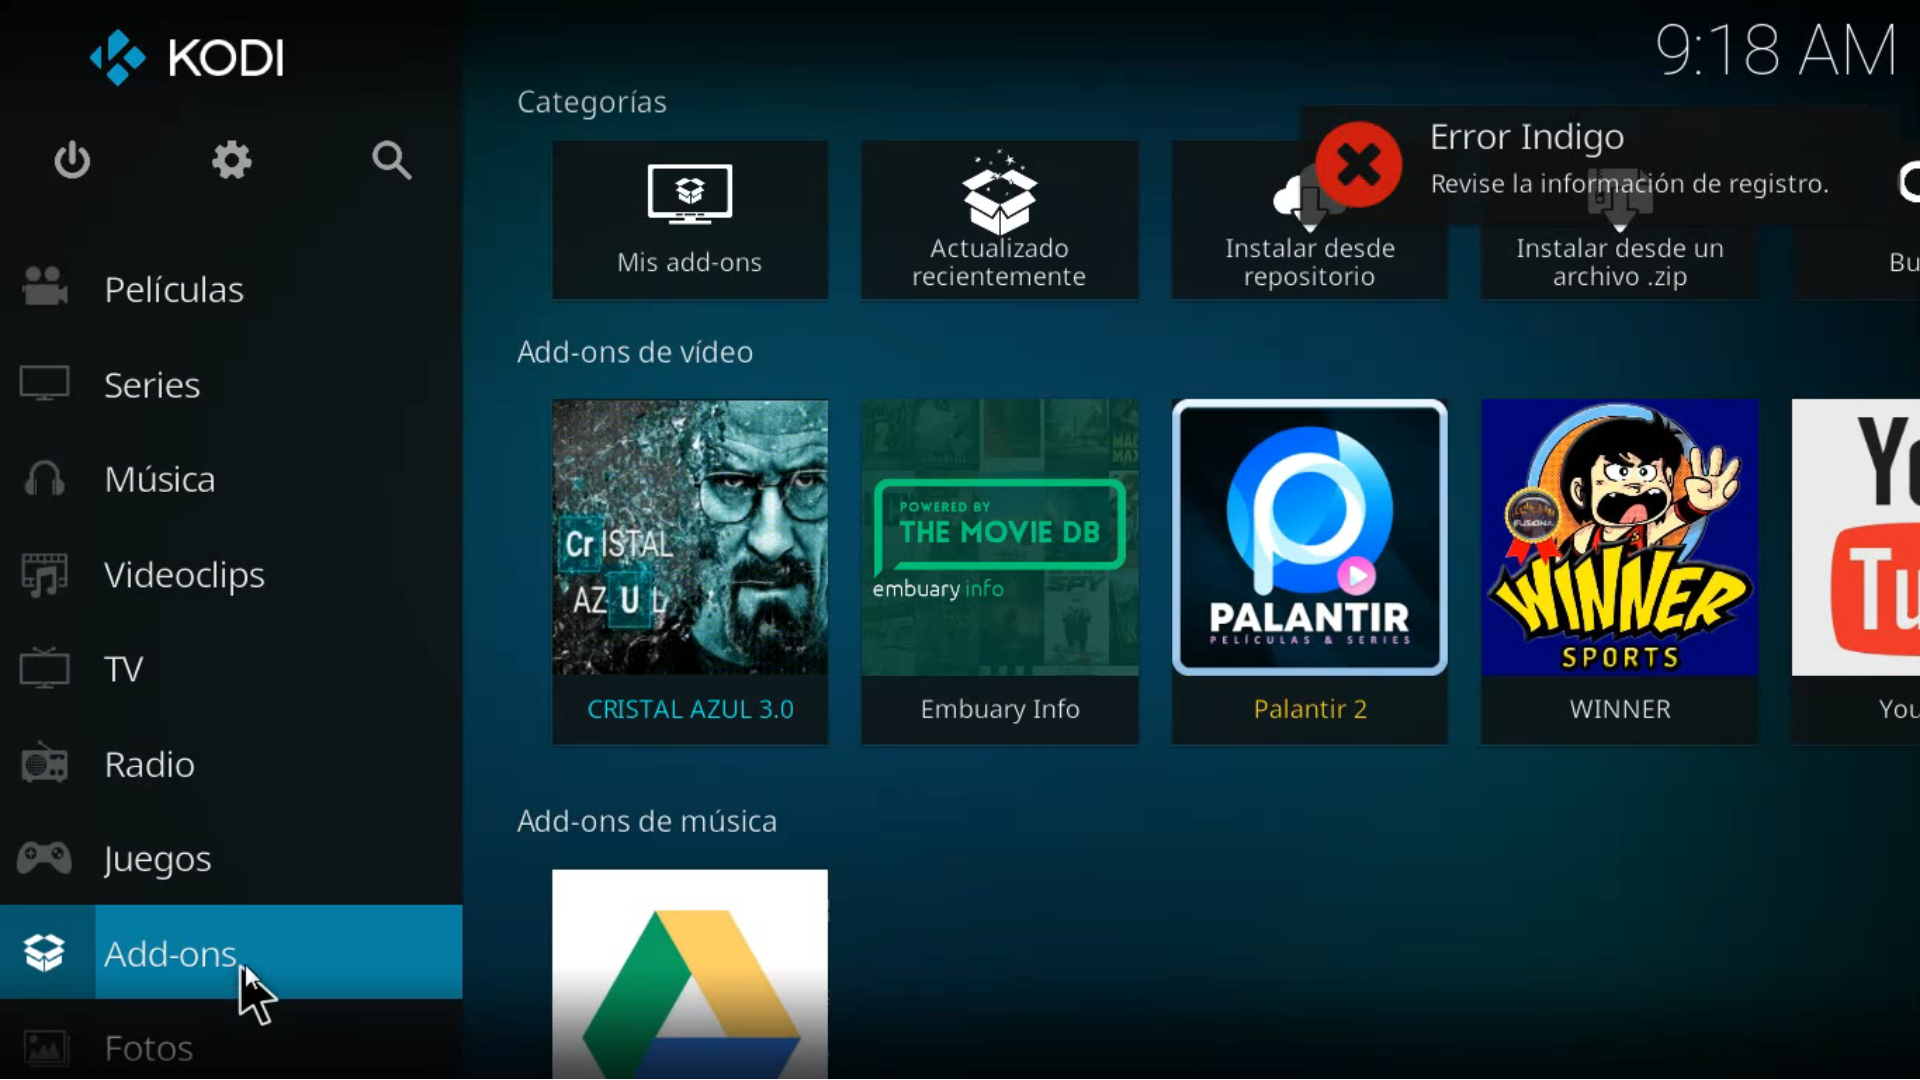
Task: Open the Embuary Info add-on
Action: [999, 570]
